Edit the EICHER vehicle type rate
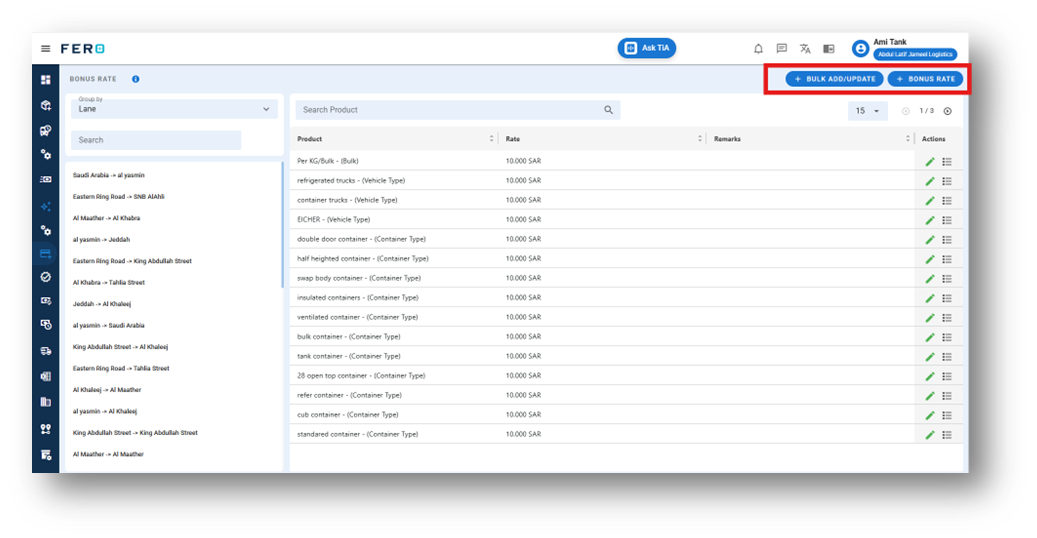 coord(930,220)
